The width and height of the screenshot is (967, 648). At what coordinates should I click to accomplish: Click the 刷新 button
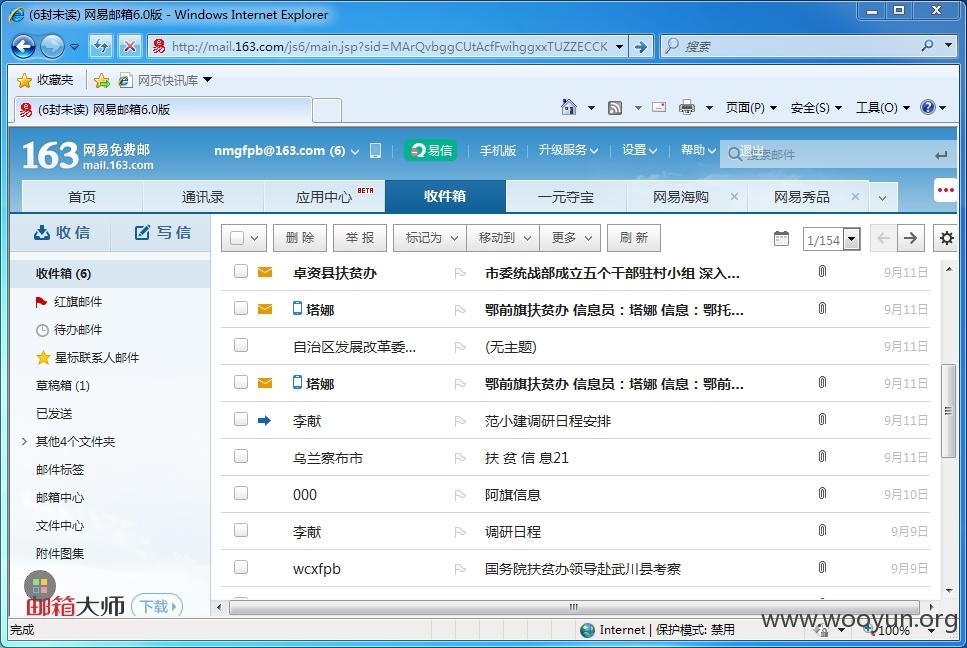click(x=633, y=238)
